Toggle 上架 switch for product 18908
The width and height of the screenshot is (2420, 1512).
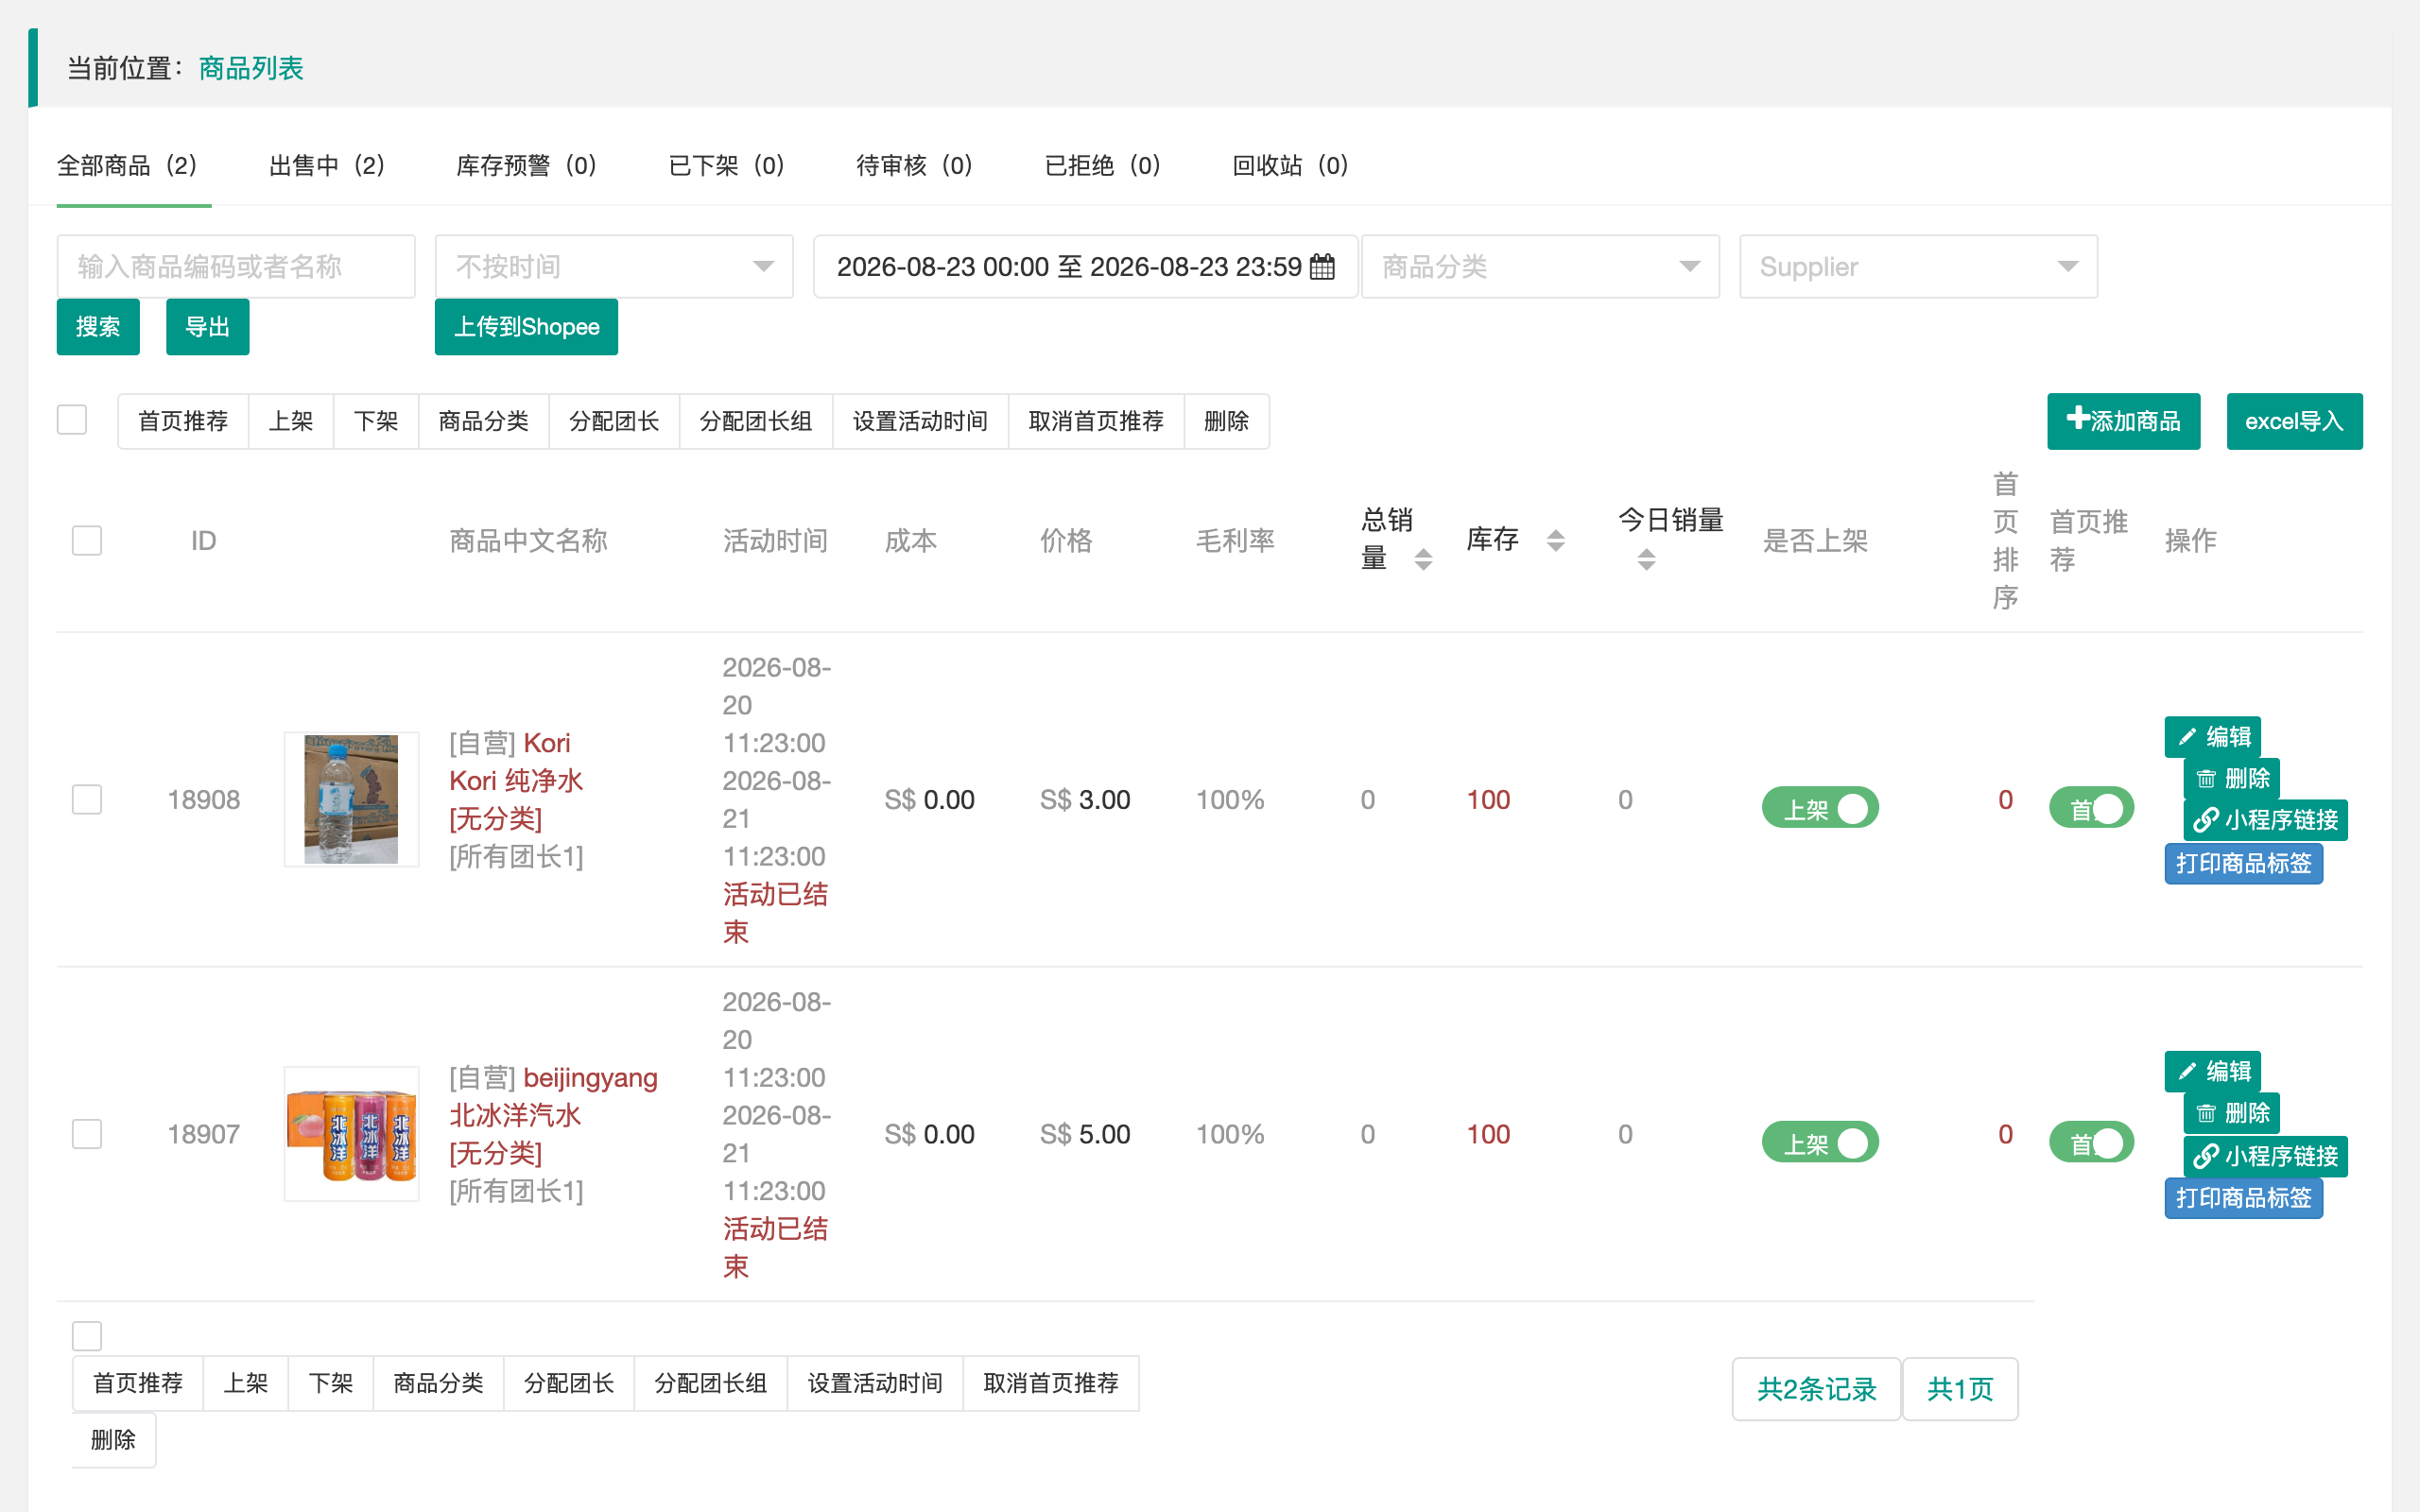1819,808
